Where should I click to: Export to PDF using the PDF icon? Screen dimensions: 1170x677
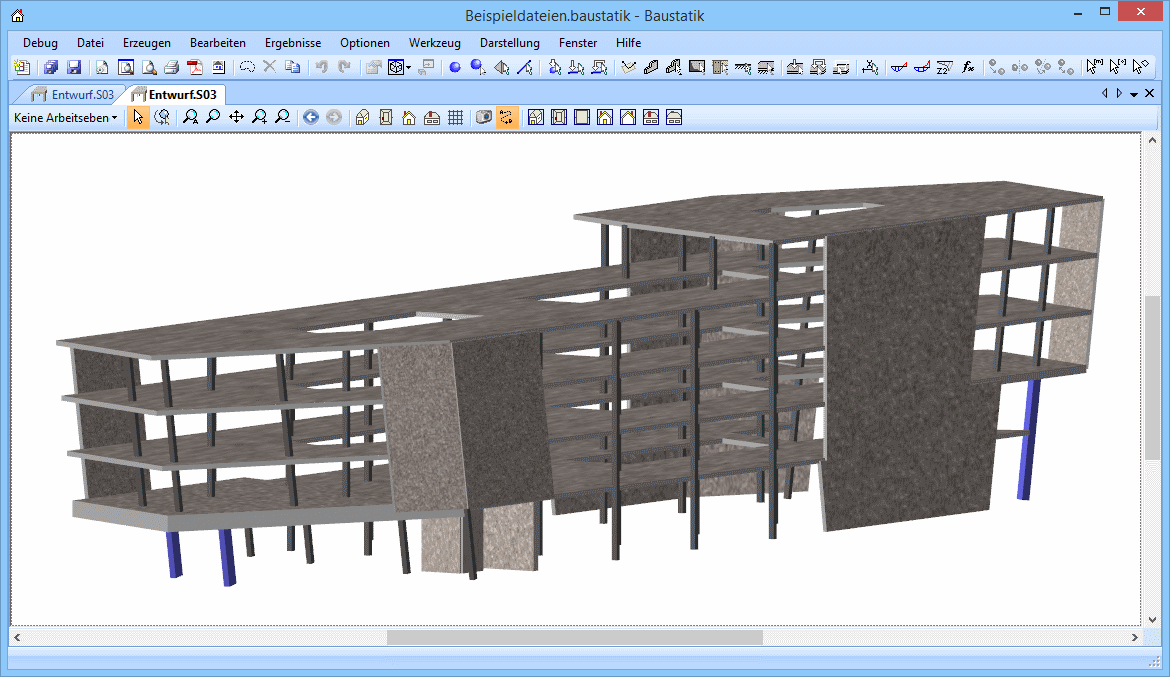tap(195, 68)
